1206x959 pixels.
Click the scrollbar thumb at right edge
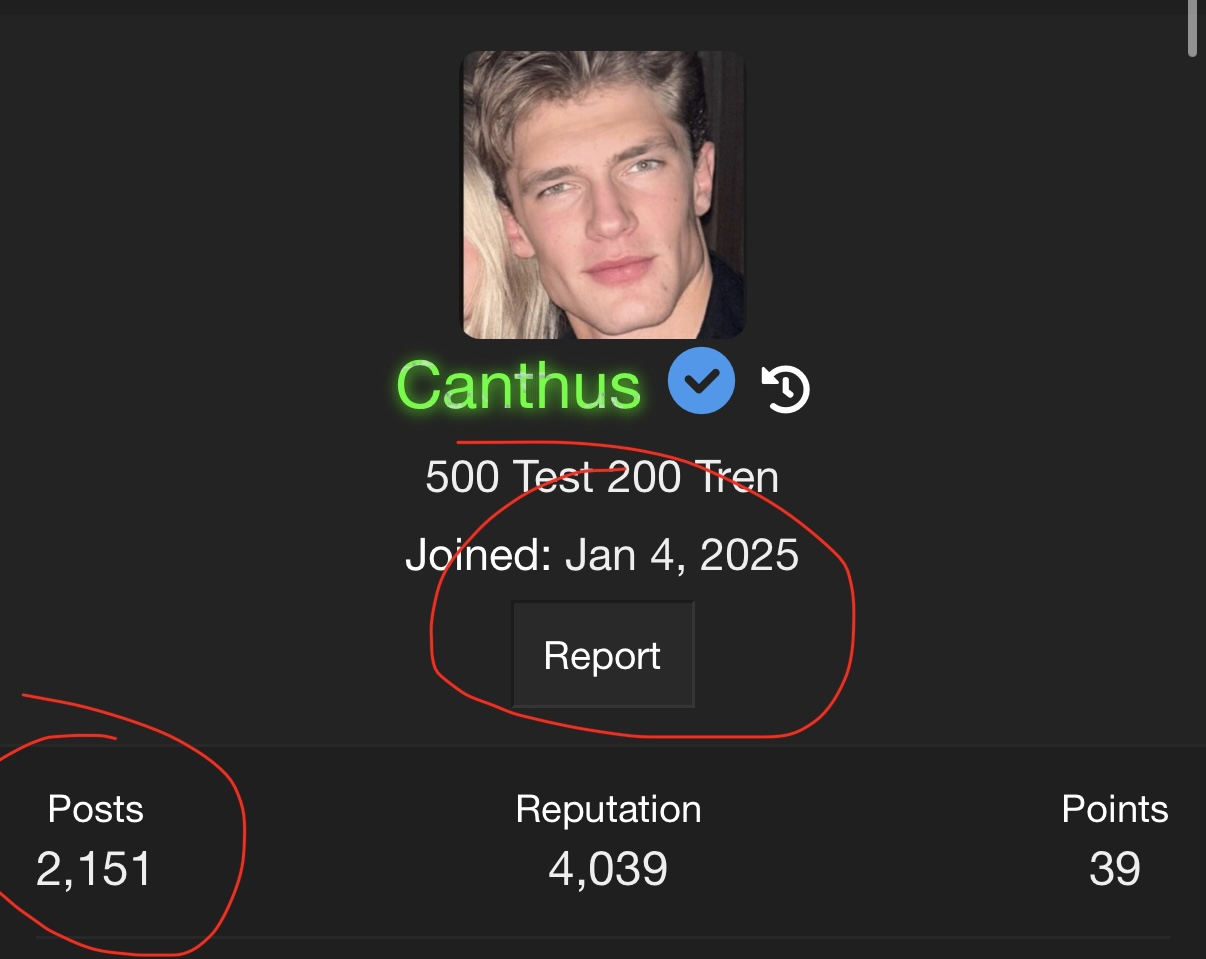click(1192, 30)
